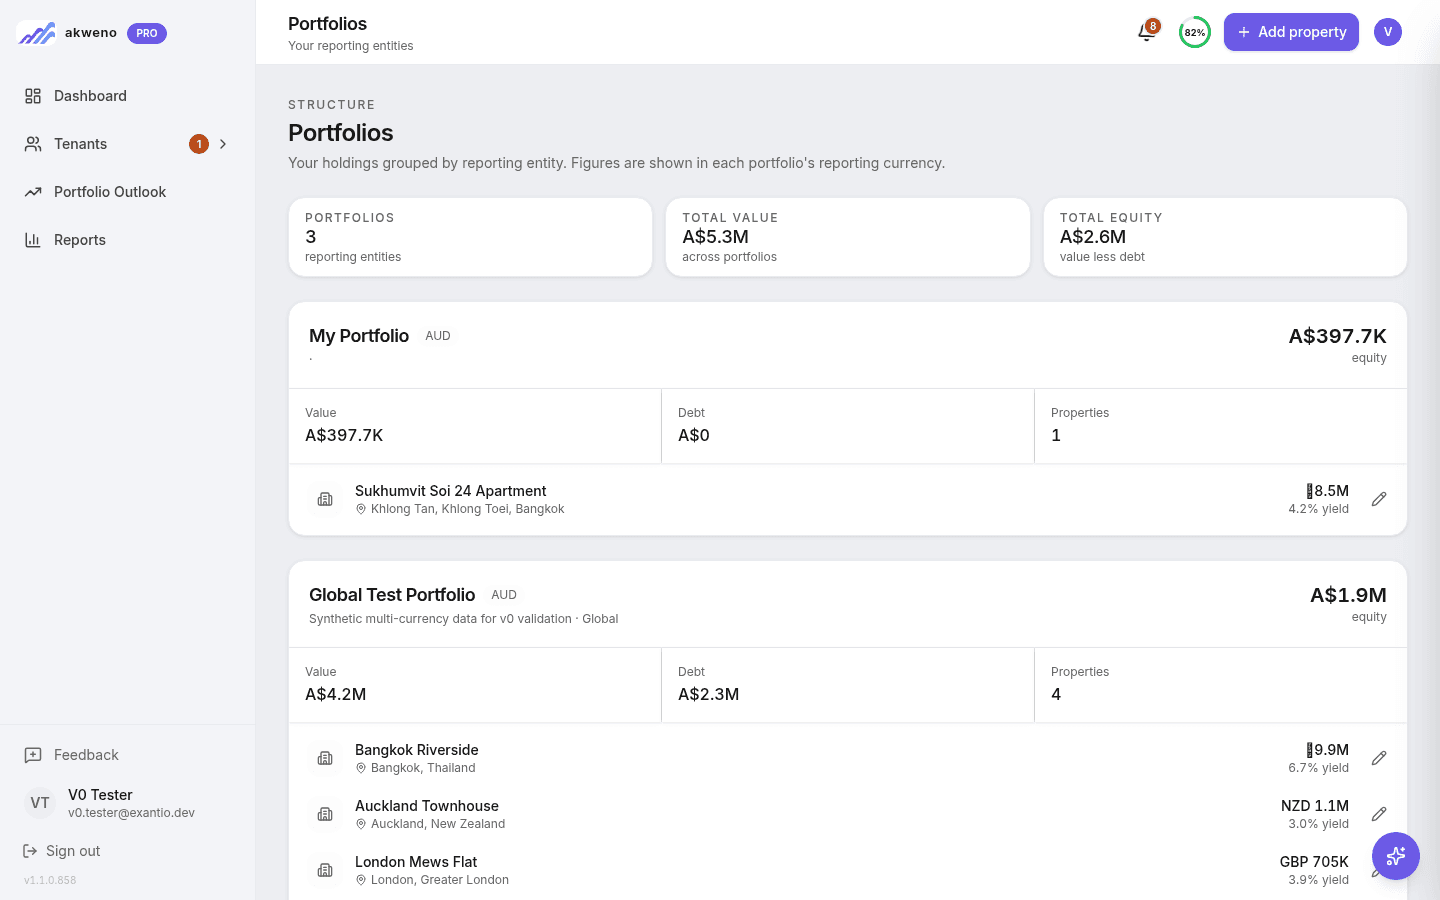1440x900 pixels.
Task: Click the Reports bar chart icon
Action: click(x=33, y=240)
